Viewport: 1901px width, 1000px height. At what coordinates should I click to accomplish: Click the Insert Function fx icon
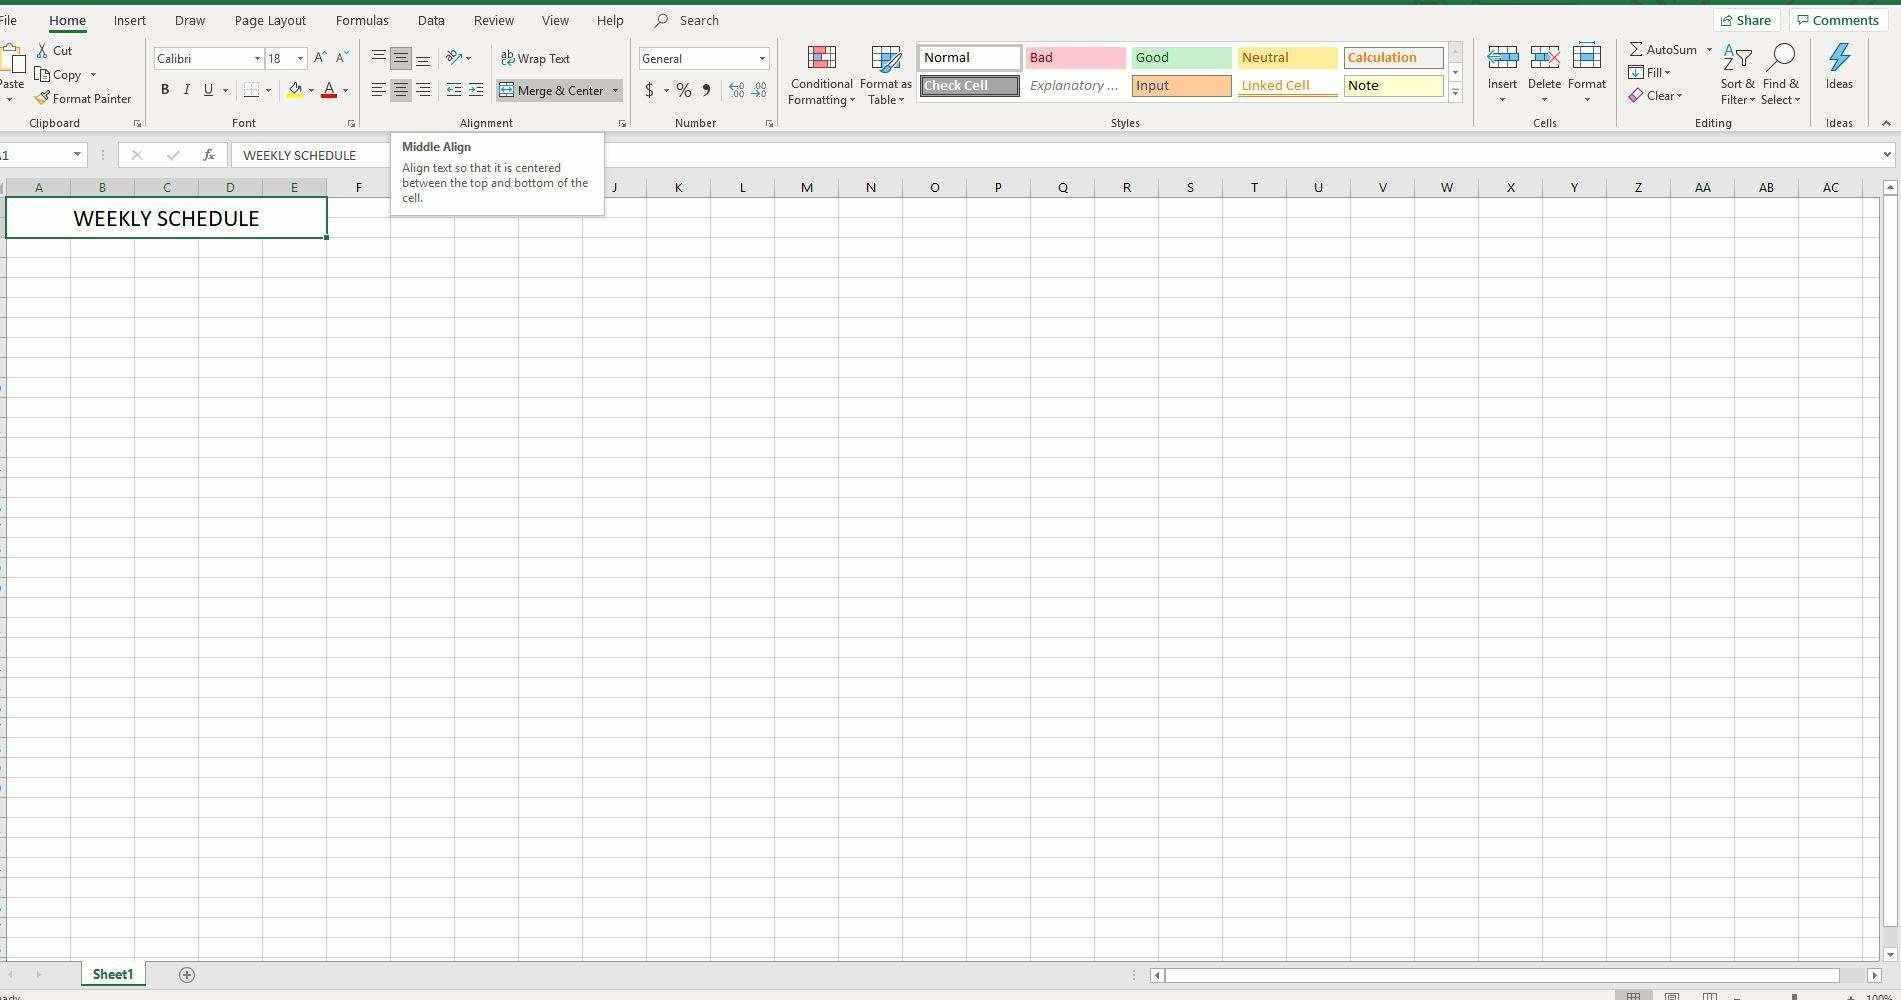[x=208, y=155]
